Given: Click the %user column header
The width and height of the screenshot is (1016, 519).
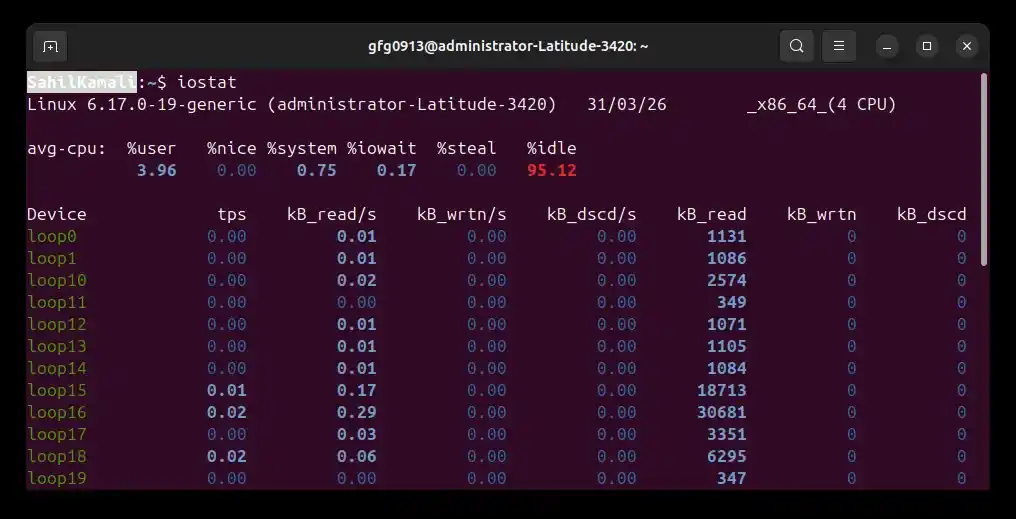Looking at the screenshot, I should coord(152,148).
